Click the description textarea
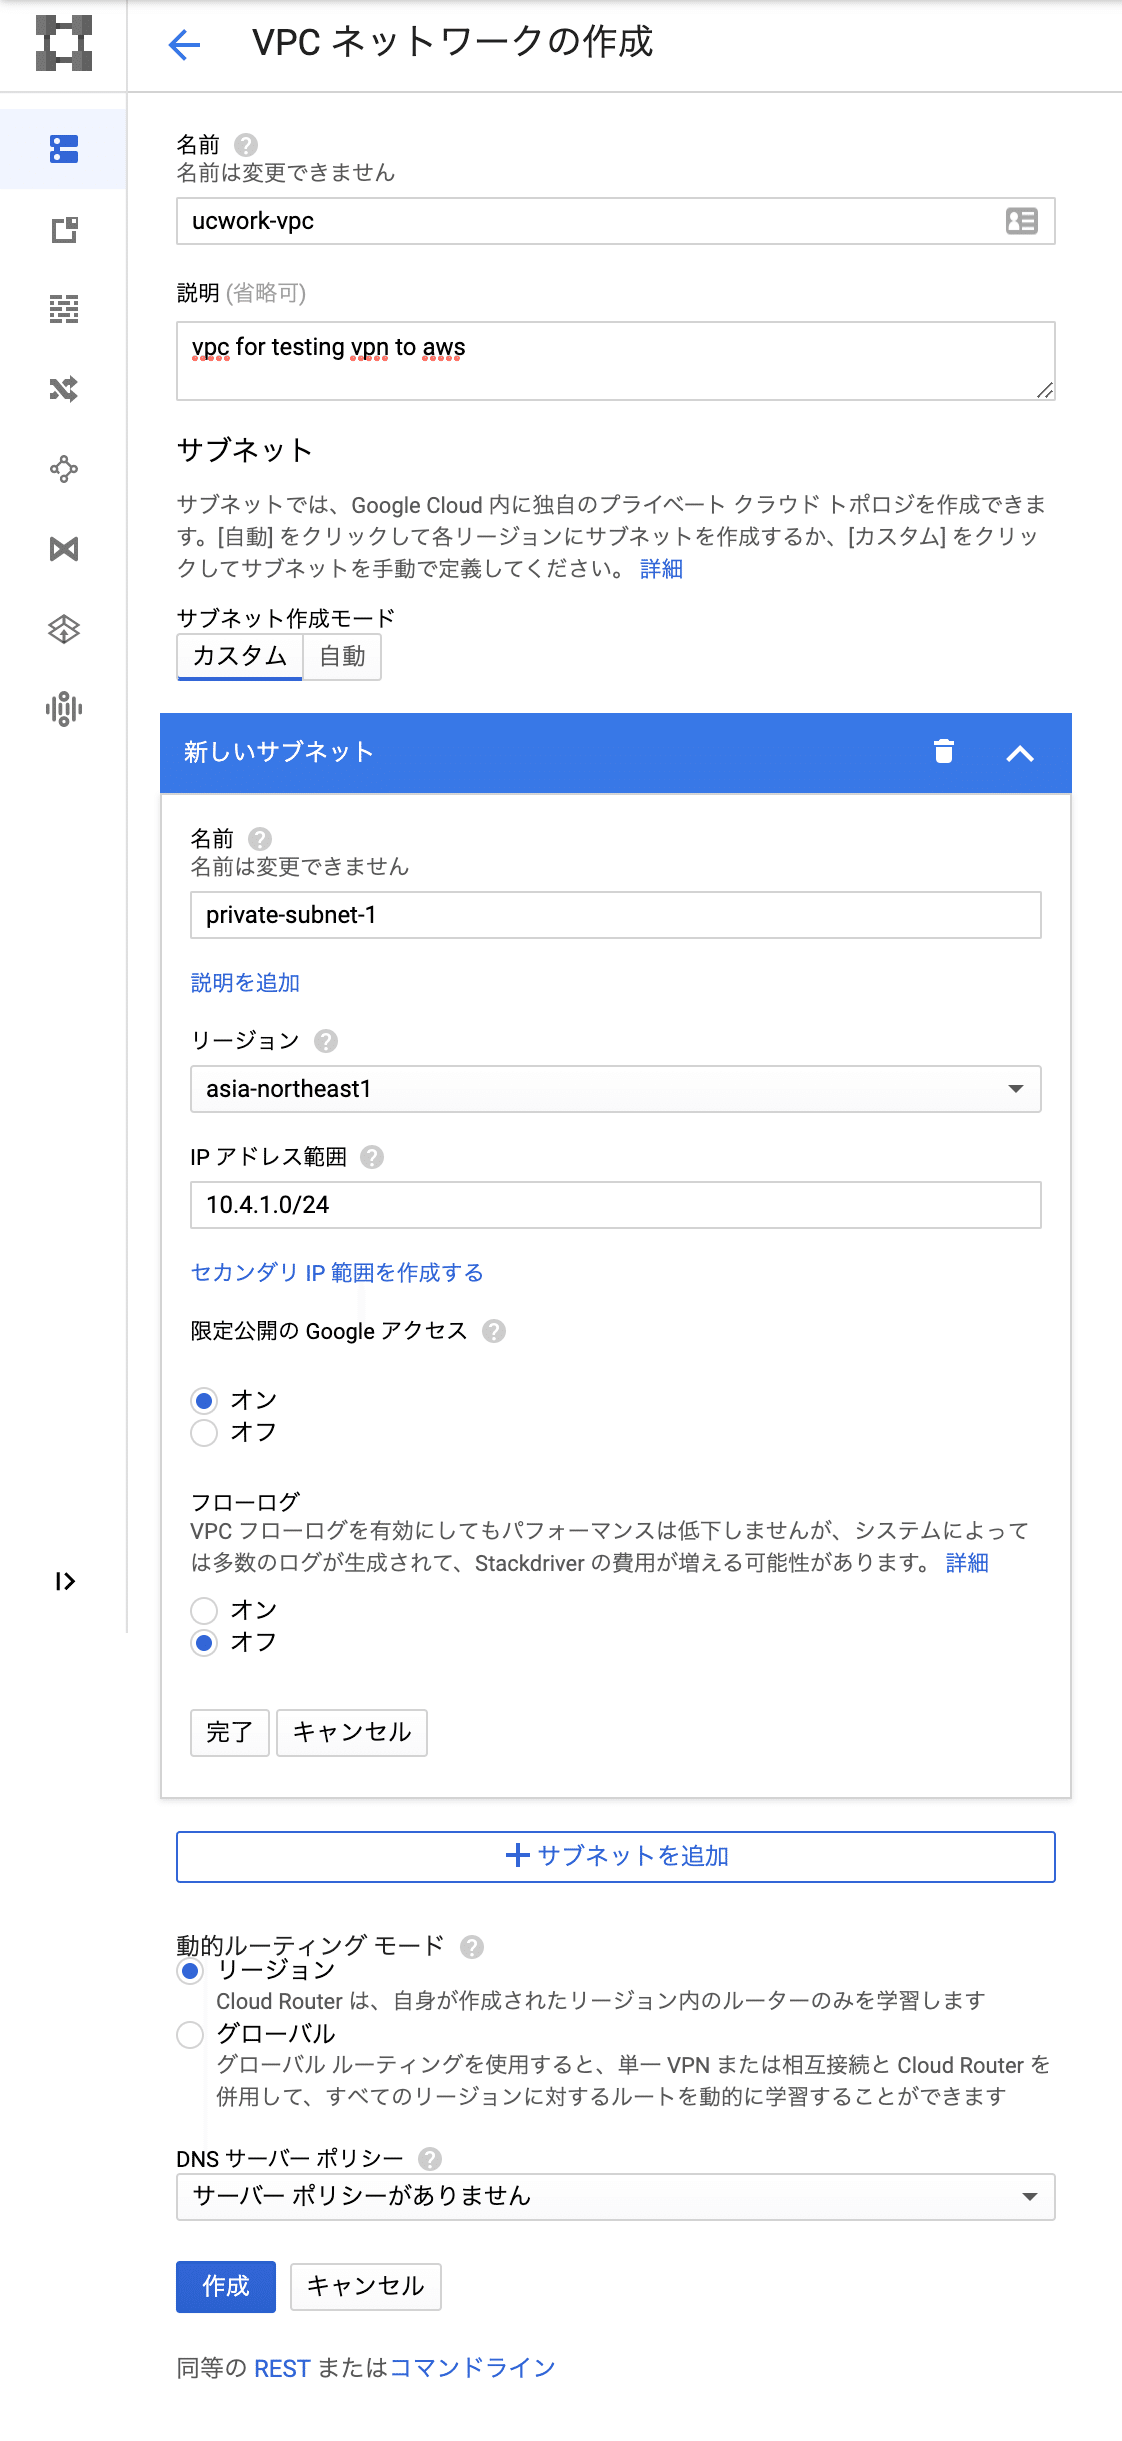This screenshot has width=1122, height=2441. [616, 361]
